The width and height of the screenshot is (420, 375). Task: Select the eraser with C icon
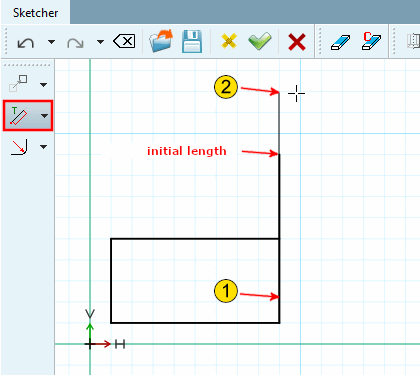[x=371, y=41]
